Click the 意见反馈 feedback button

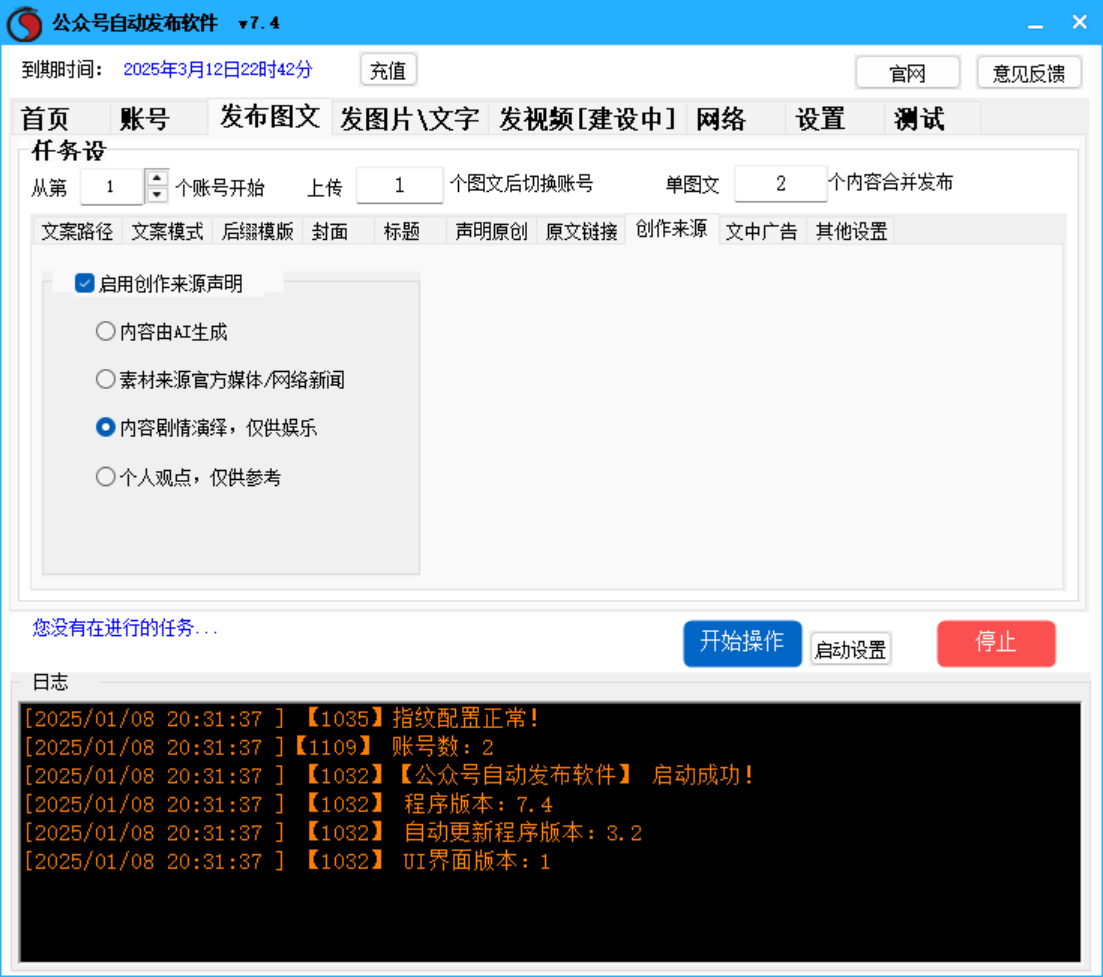[x=1028, y=72]
